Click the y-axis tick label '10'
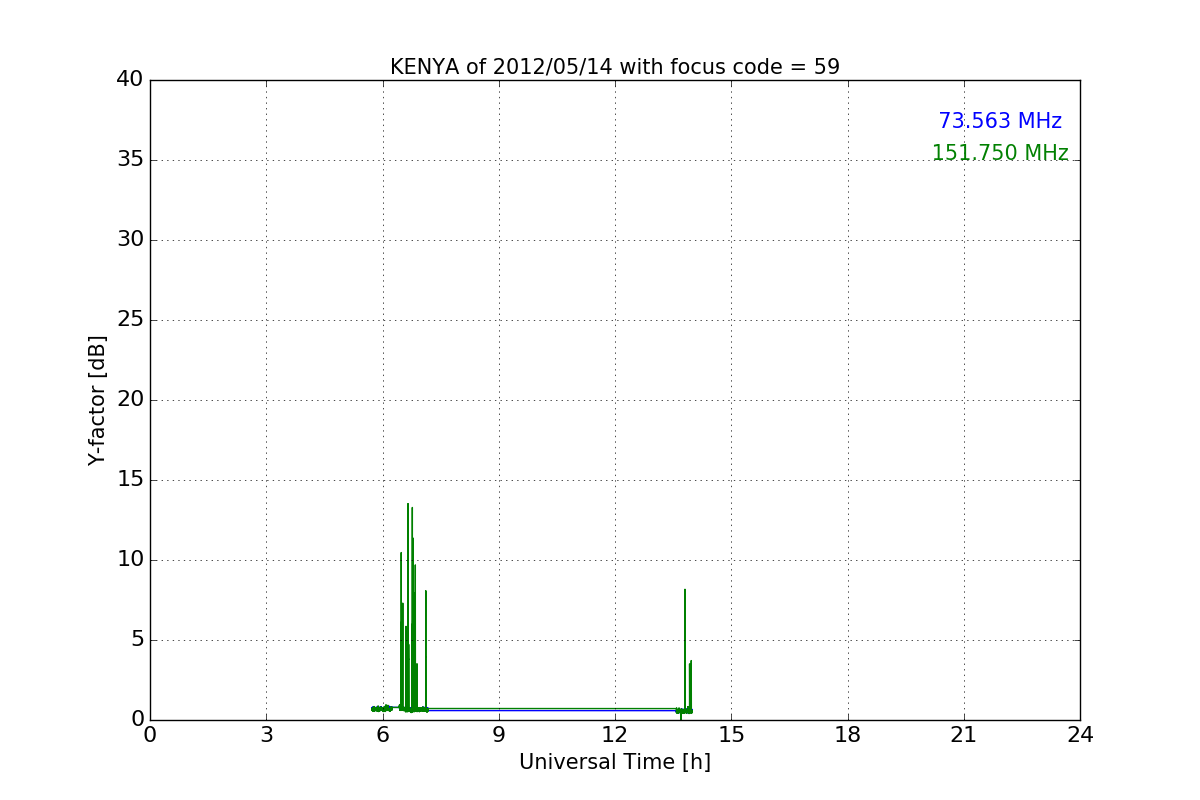 (x=130, y=560)
